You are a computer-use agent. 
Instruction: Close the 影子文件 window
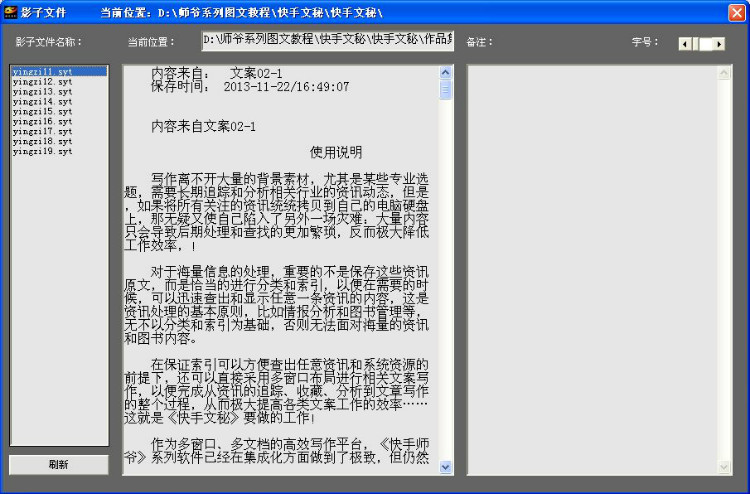737,12
